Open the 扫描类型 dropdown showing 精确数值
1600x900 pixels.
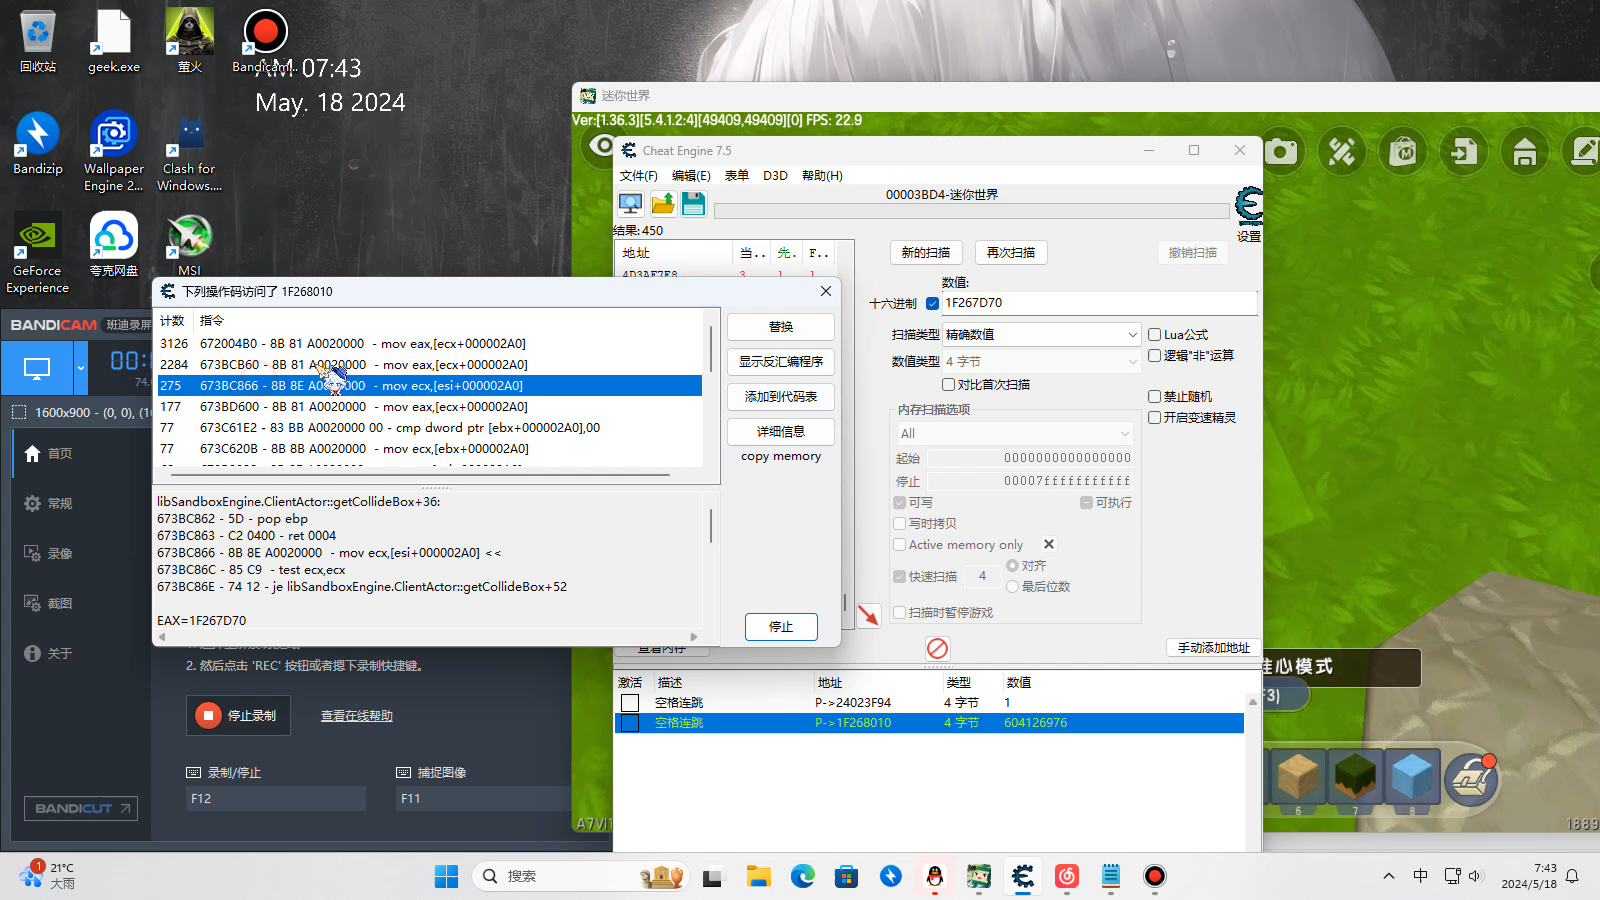(x=1041, y=335)
